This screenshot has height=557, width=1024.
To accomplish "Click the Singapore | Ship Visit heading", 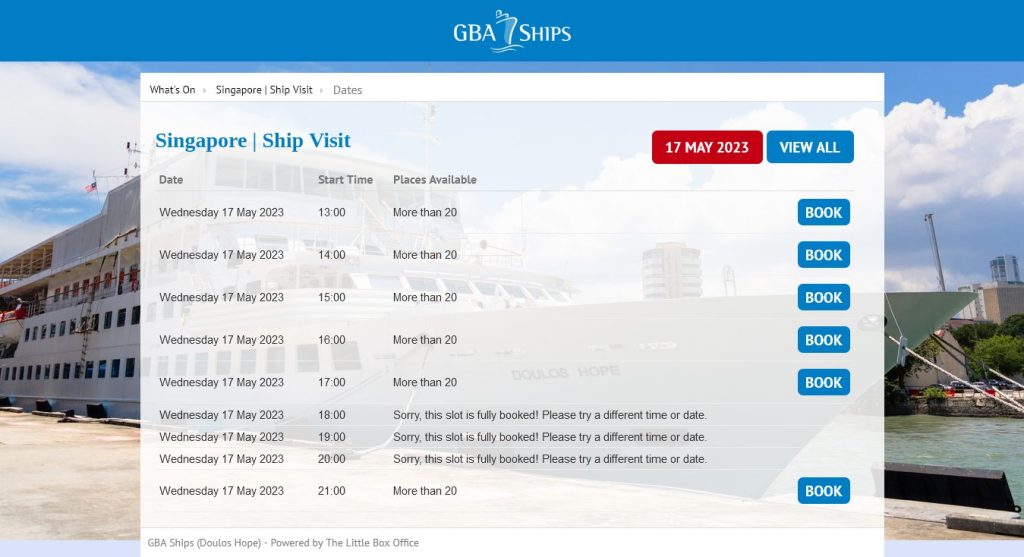I will (253, 140).
